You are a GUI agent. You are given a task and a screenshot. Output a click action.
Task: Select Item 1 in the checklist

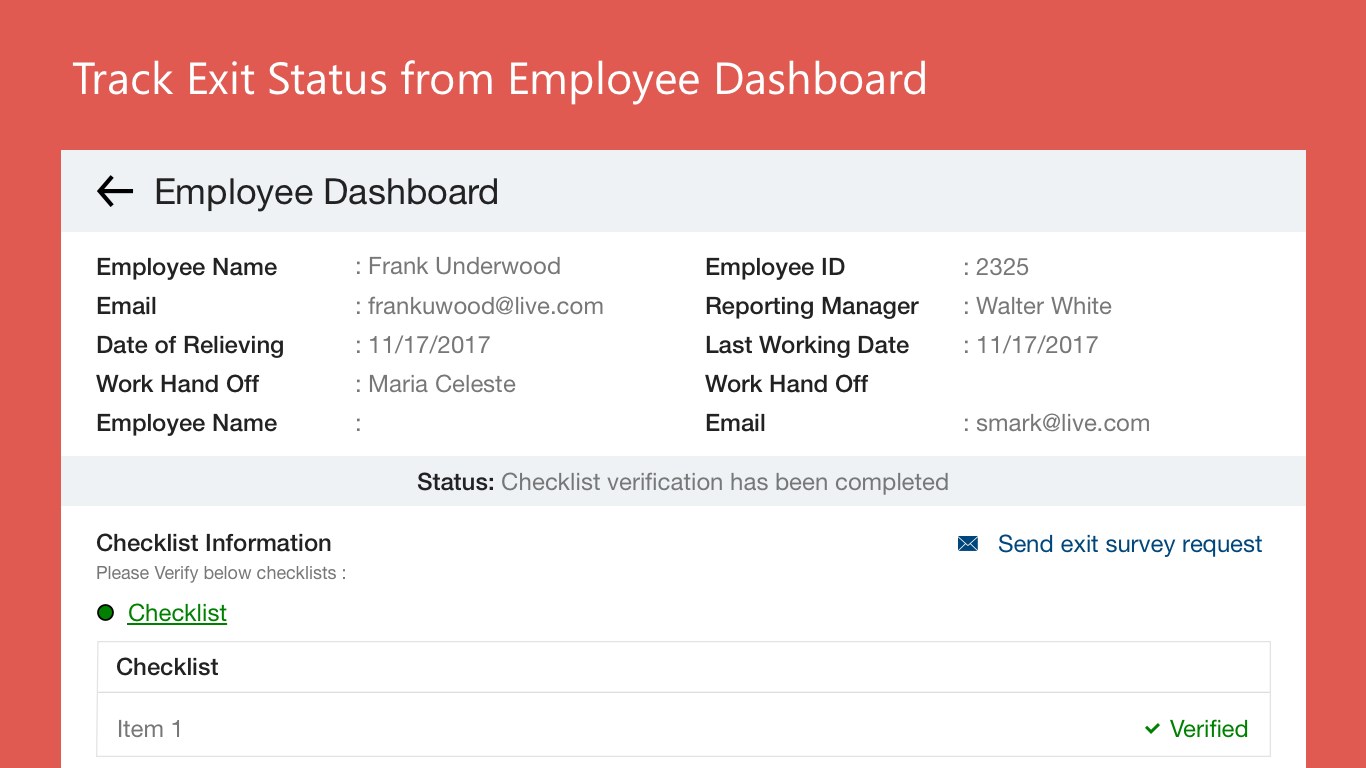click(150, 729)
